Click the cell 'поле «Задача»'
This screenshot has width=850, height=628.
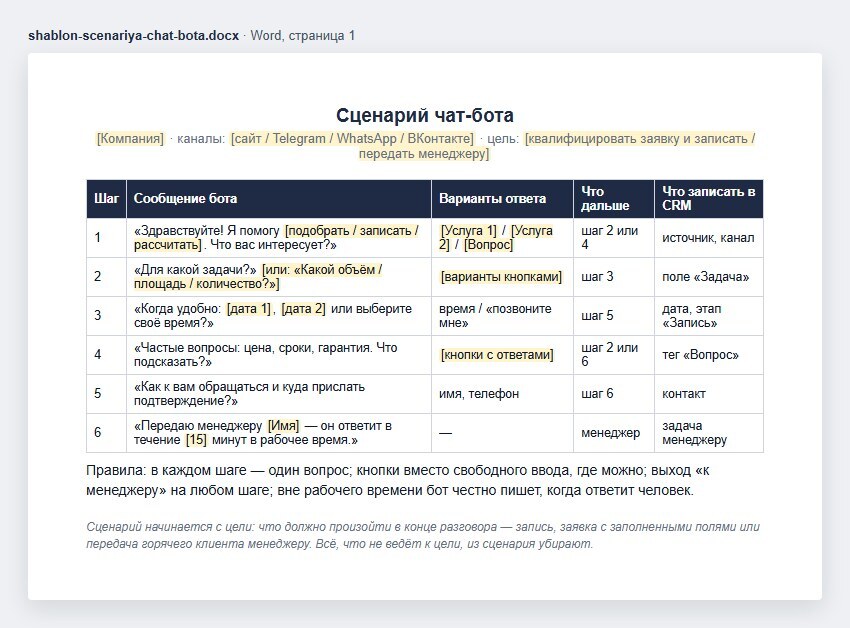click(x=709, y=277)
